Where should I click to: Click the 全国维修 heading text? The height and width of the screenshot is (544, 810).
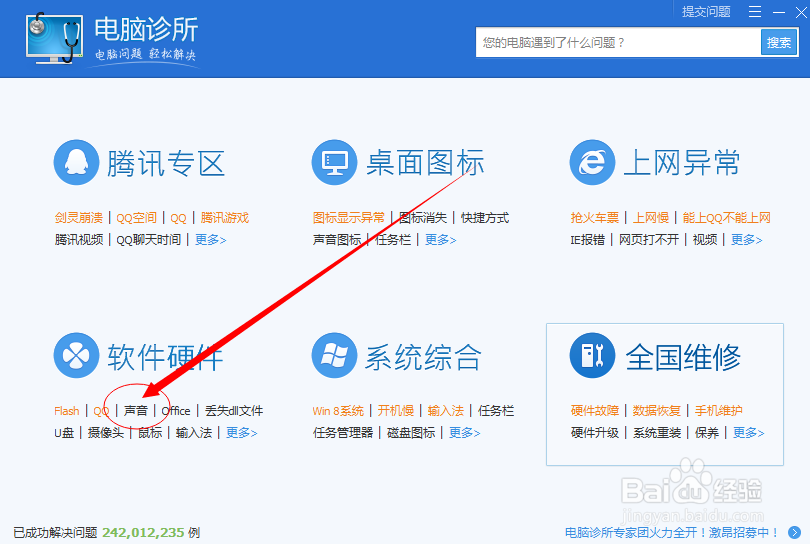point(683,357)
